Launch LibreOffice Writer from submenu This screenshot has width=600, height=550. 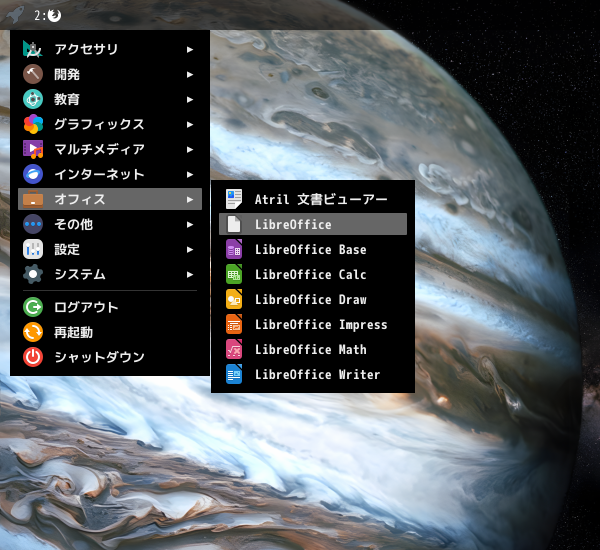coord(313,374)
